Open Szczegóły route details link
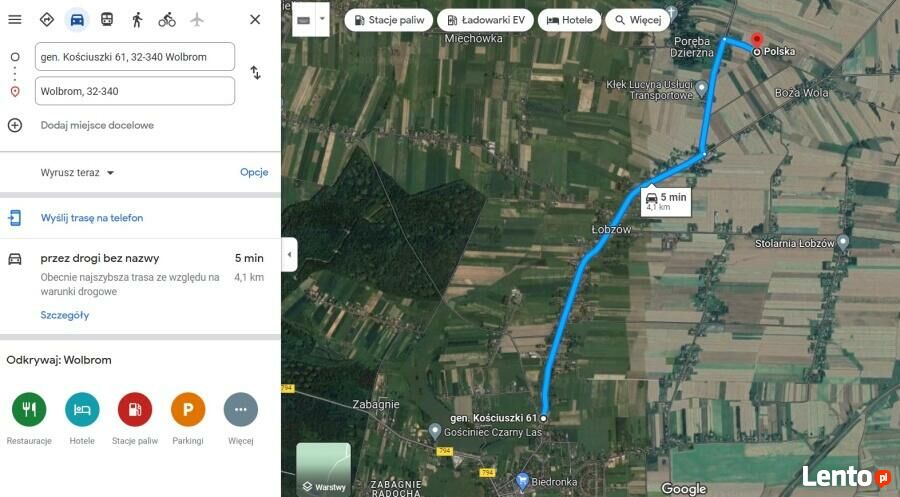The image size is (900, 497). click(x=65, y=315)
